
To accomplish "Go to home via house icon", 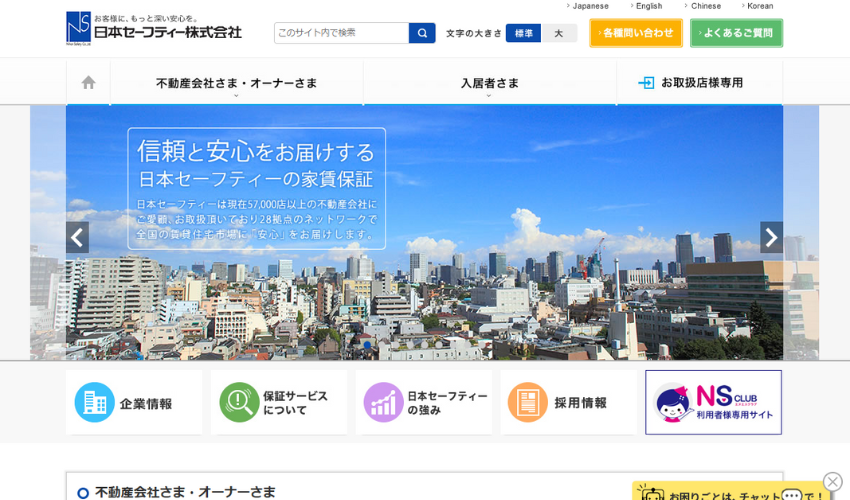I will pyautogui.click(x=88, y=82).
